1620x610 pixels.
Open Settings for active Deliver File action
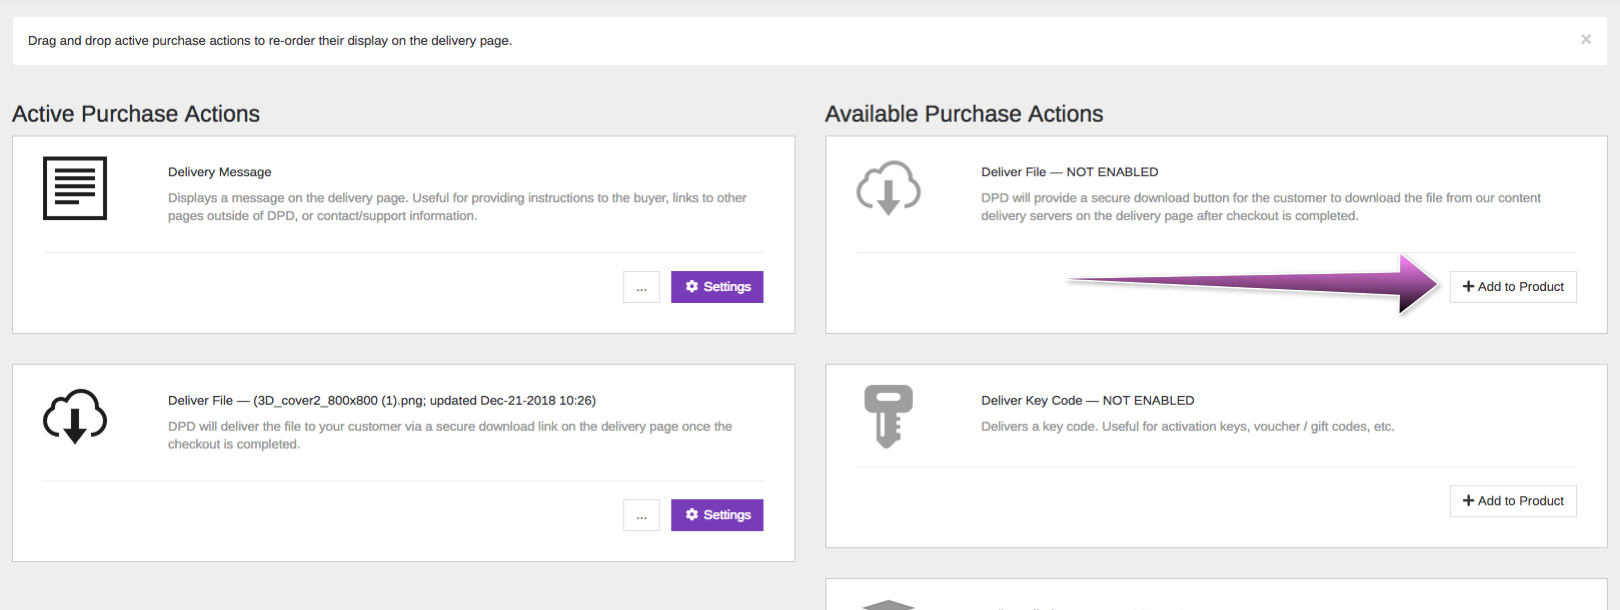click(x=717, y=515)
